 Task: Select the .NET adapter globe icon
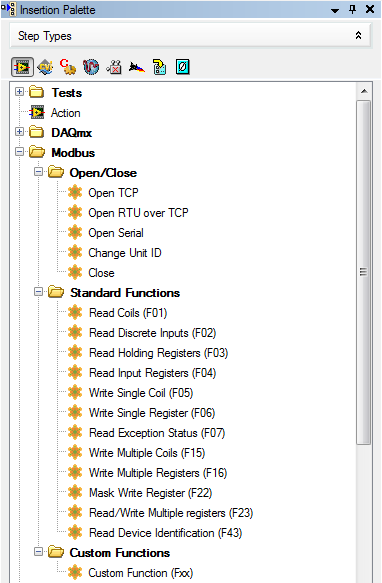point(91,67)
